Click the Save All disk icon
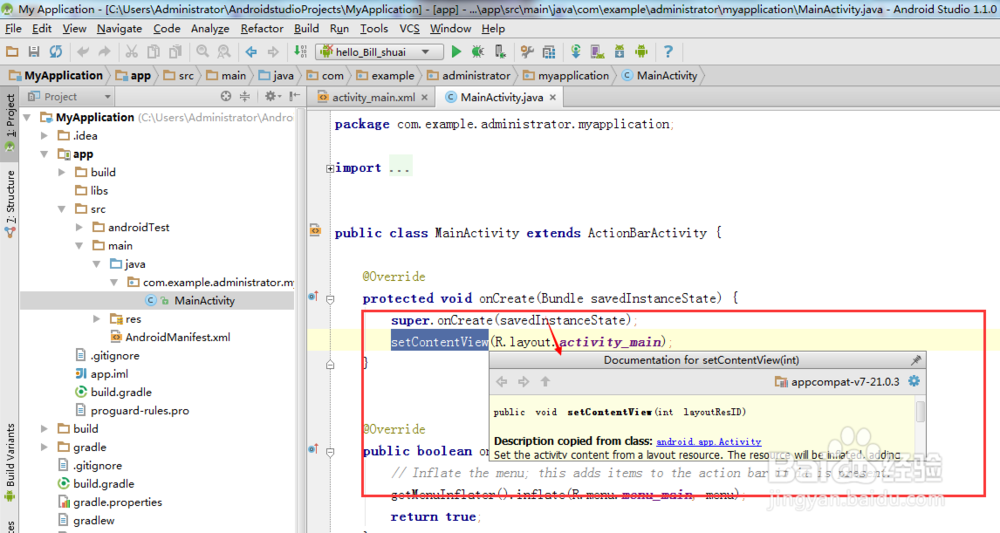1000x533 pixels. pos(34,52)
